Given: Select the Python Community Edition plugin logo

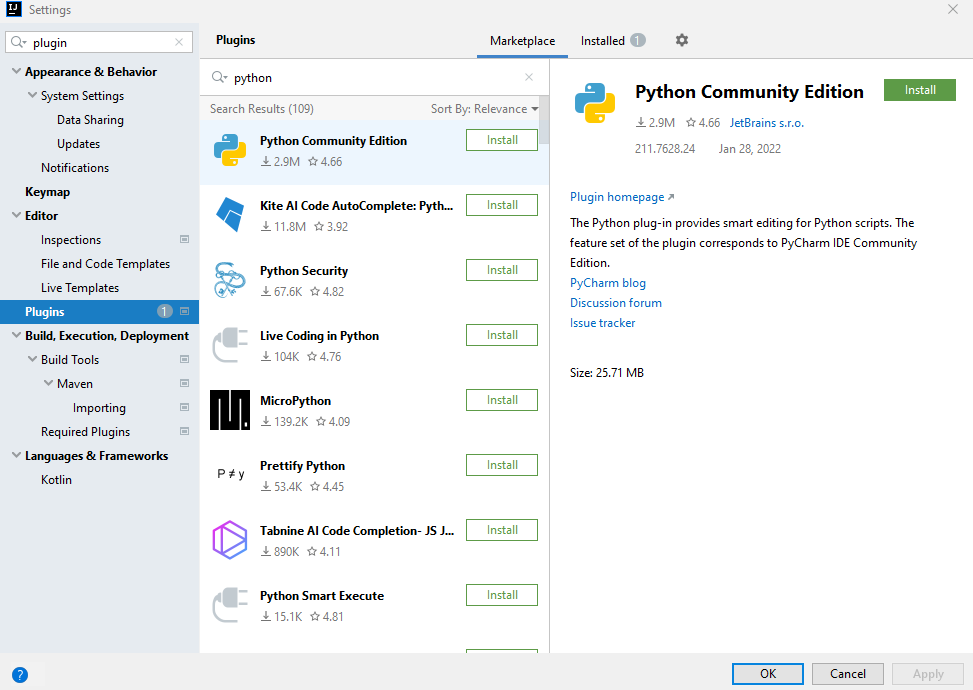Looking at the screenshot, I should pos(229,150).
